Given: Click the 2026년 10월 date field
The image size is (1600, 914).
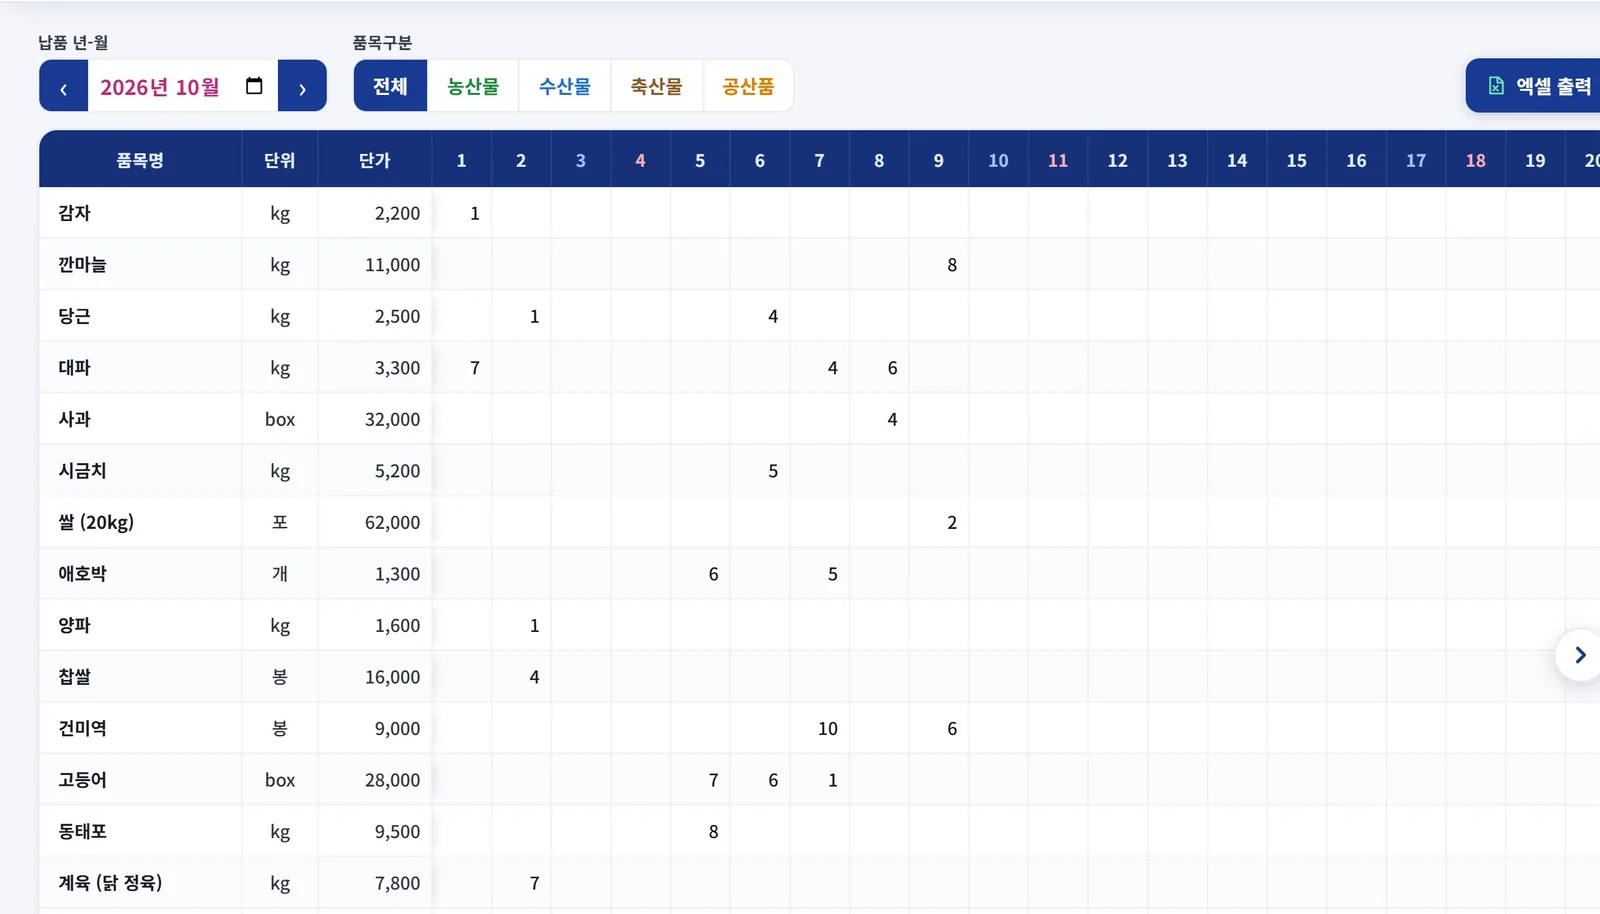Looking at the screenshot, I should tap(183, 86).
